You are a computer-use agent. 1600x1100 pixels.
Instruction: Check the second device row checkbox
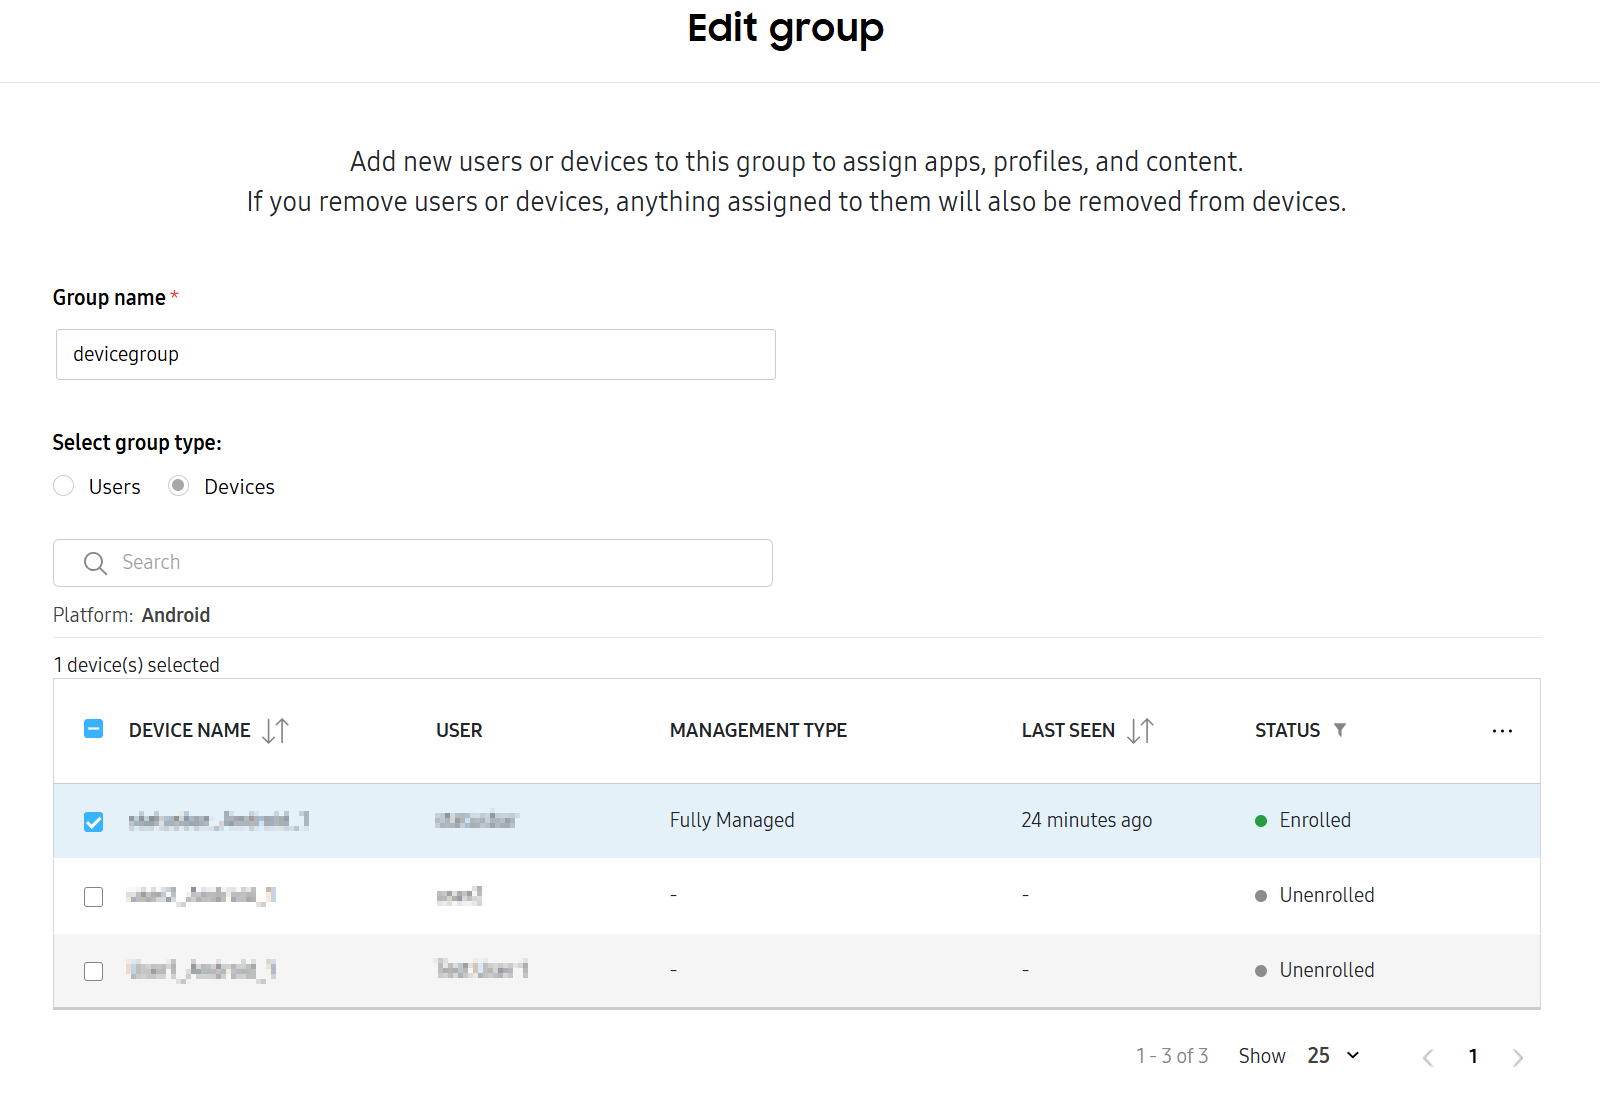coord(93,896)
